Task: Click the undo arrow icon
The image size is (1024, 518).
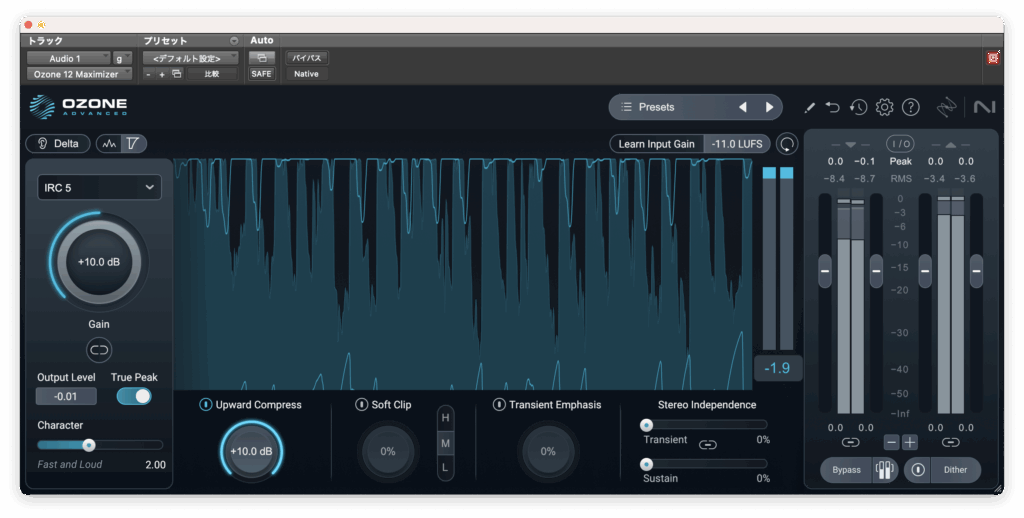Action: click(x=833, y=107)
